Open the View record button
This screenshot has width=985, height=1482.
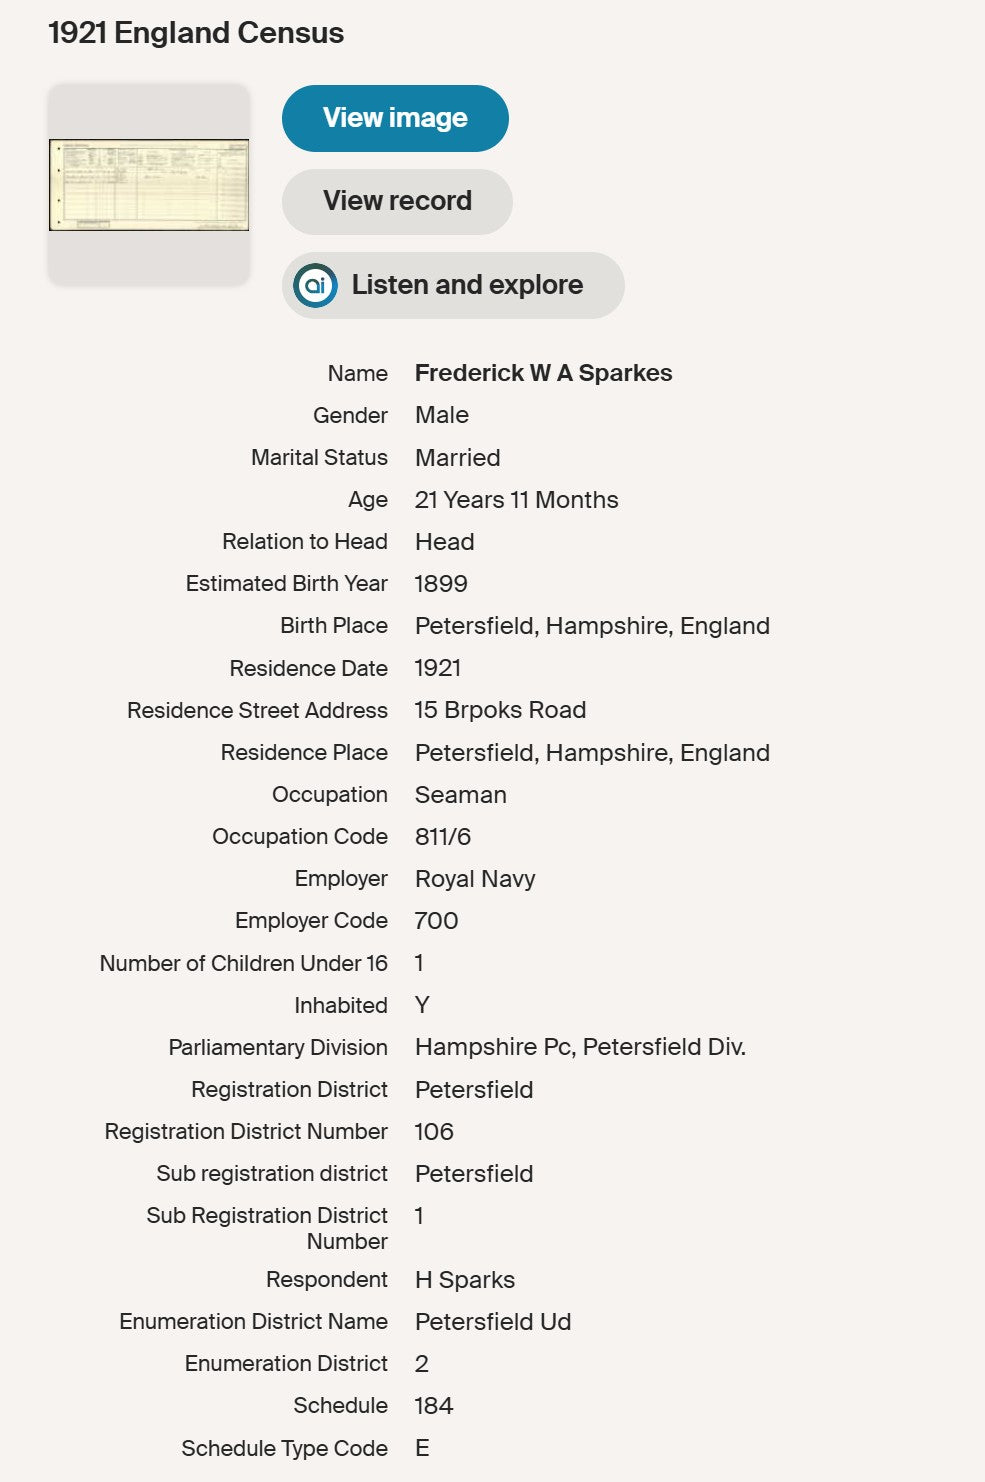[x=397, y=201]
